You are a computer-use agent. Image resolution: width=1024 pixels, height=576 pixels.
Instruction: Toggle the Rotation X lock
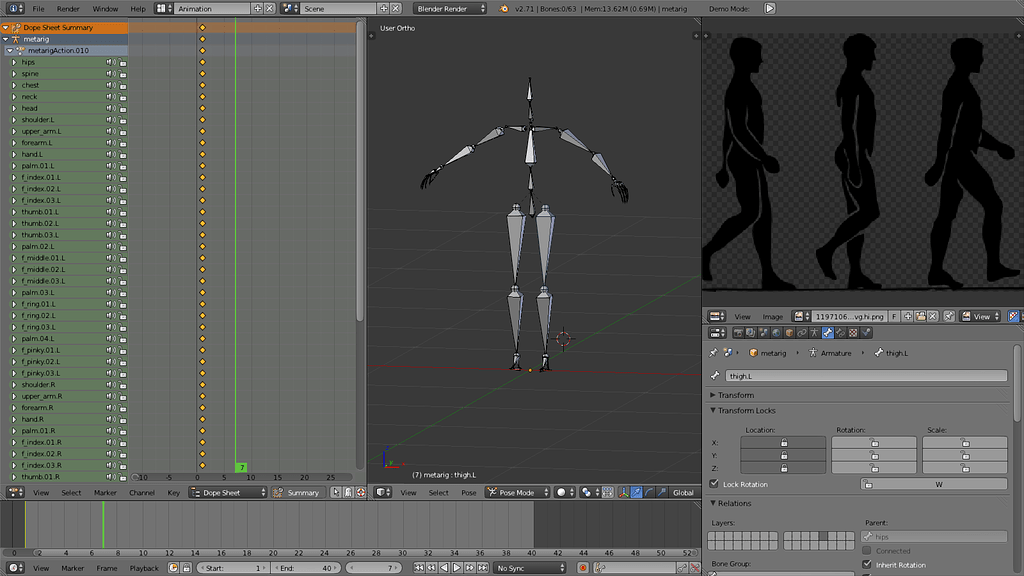point(874,442)
